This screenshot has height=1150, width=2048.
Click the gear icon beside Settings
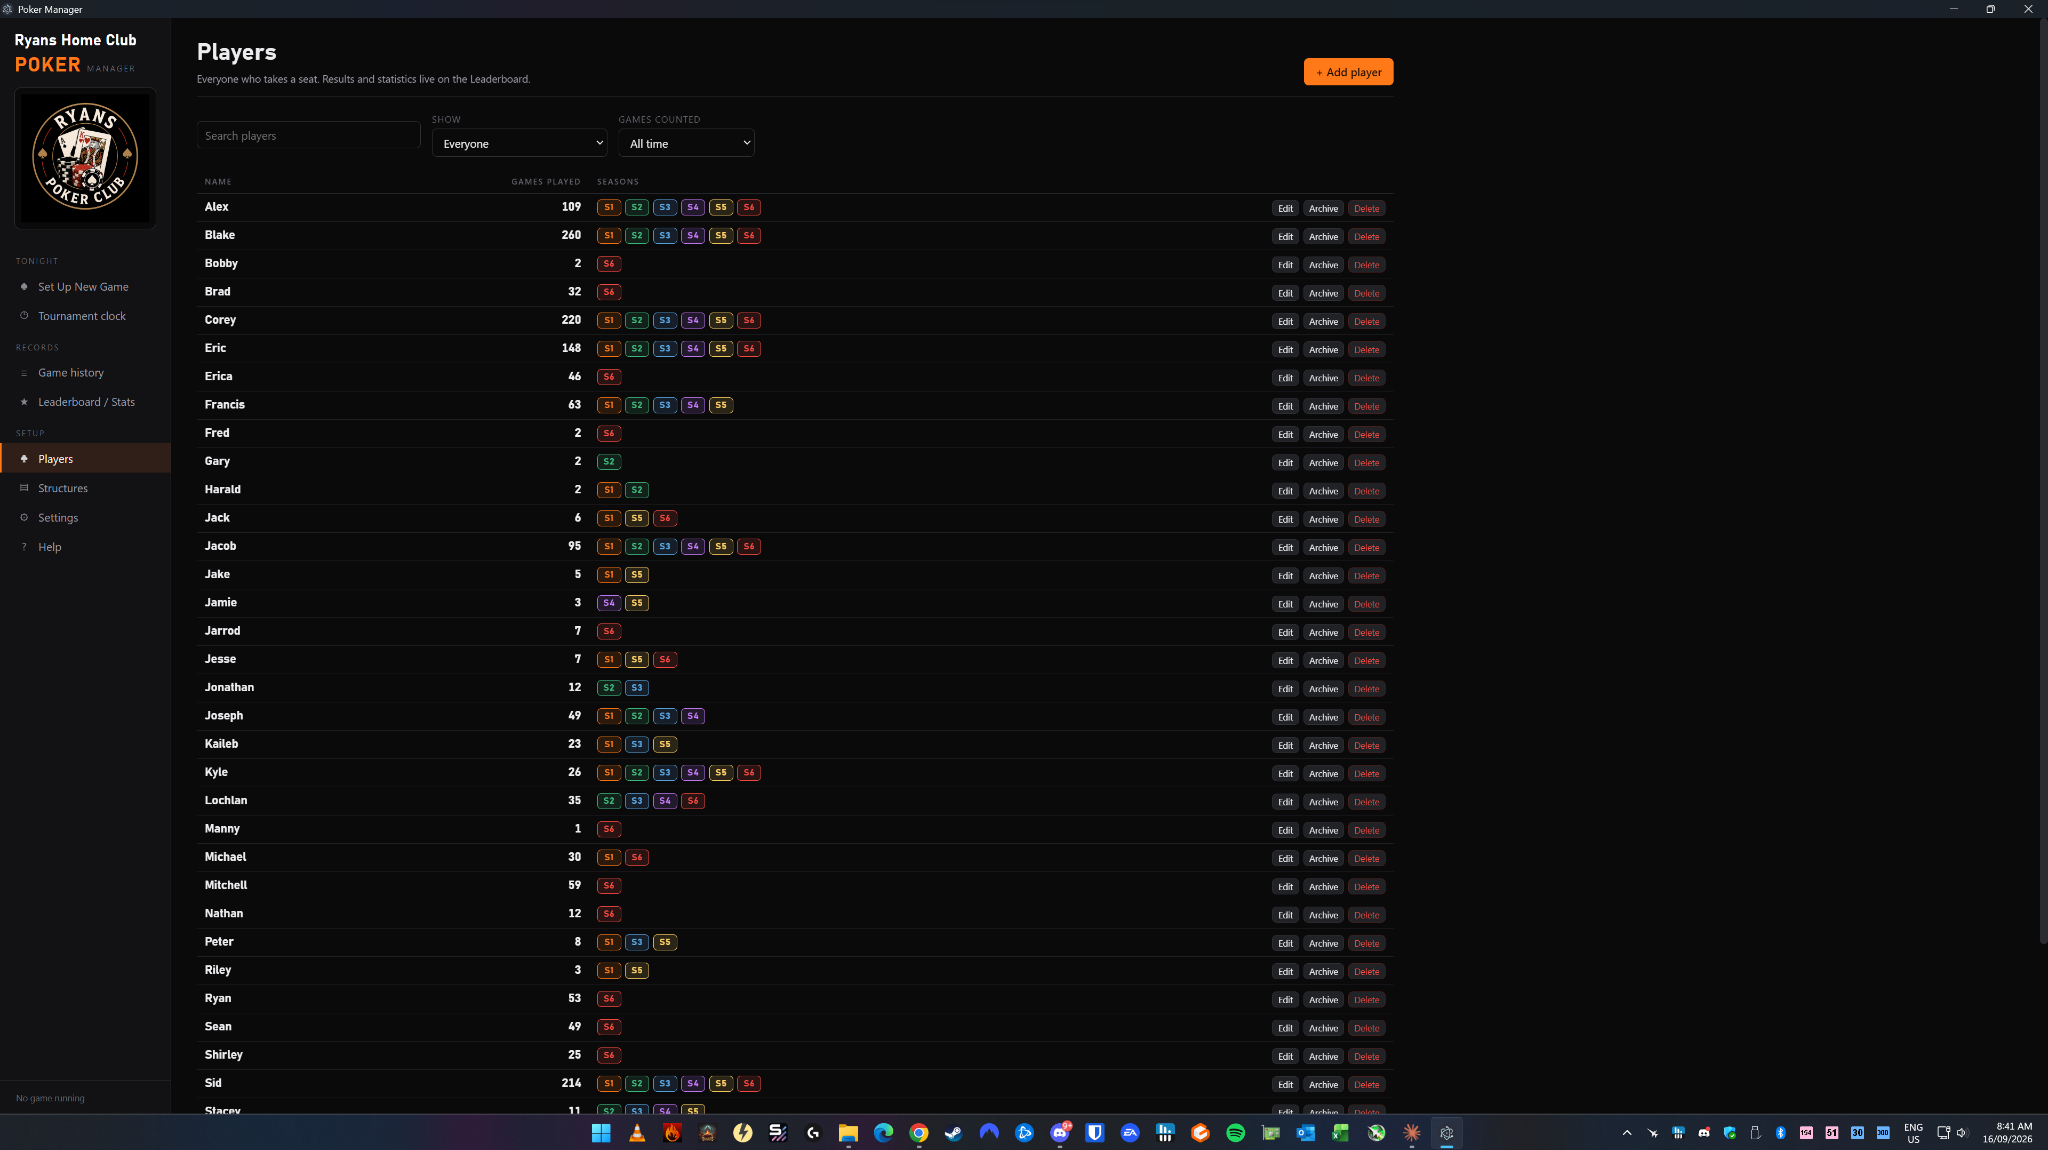point(24,518)
